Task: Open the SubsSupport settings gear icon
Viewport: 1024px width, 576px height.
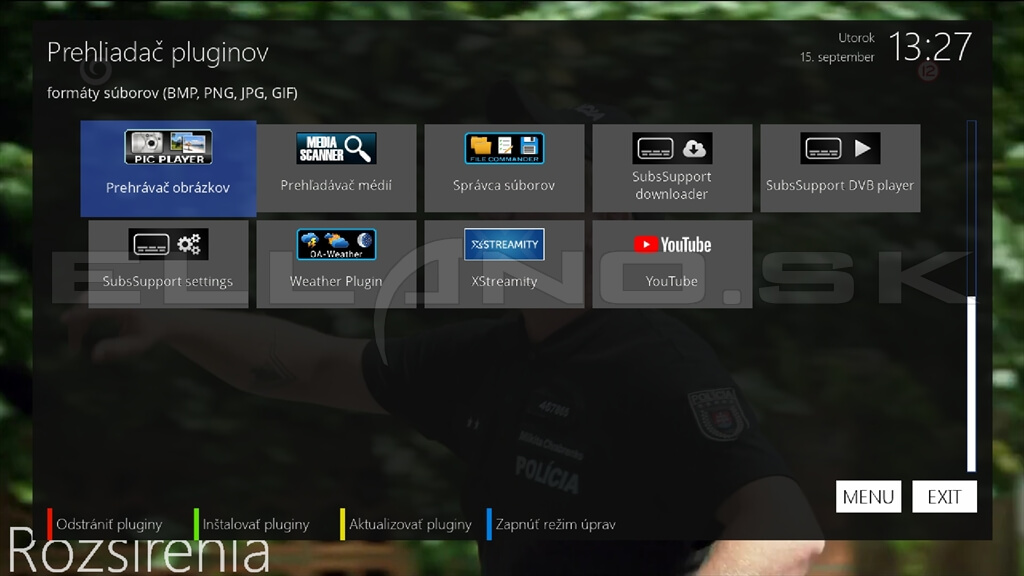Action: point(168,244)
